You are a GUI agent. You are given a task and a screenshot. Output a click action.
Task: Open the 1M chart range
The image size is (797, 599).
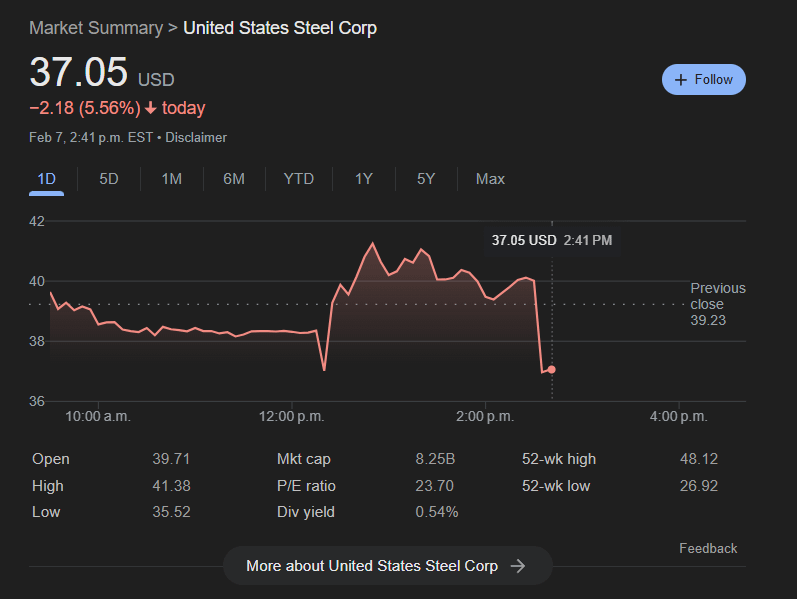pyautogui.click(x=172, y=179)
